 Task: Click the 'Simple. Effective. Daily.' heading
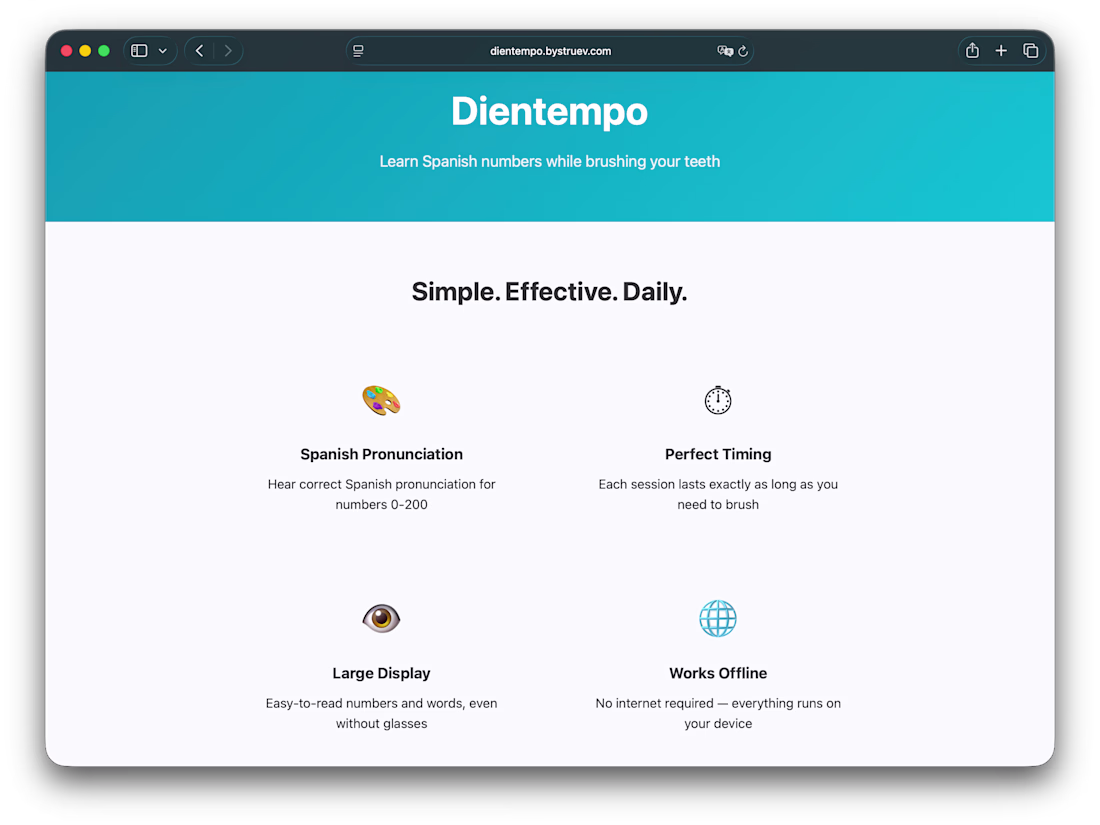(549, 291)
